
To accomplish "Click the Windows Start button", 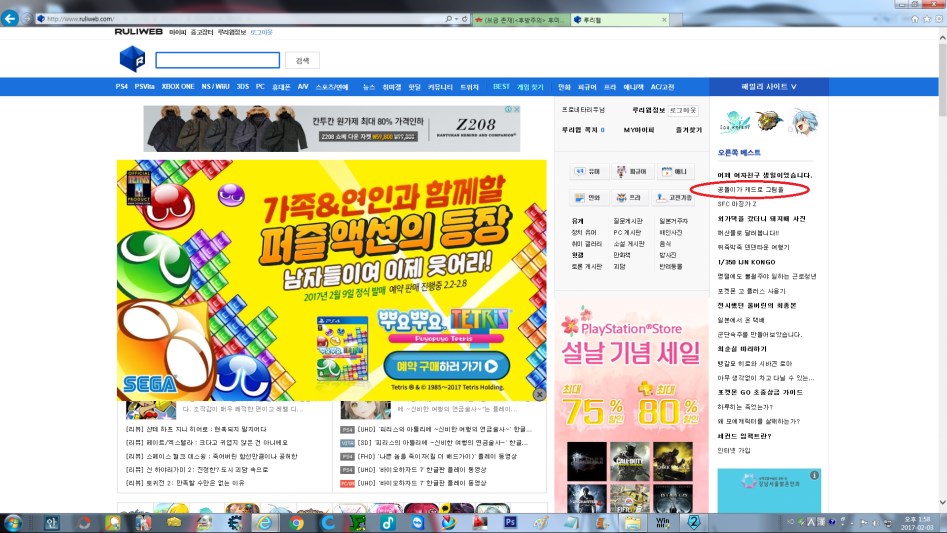I will (13, 523).
